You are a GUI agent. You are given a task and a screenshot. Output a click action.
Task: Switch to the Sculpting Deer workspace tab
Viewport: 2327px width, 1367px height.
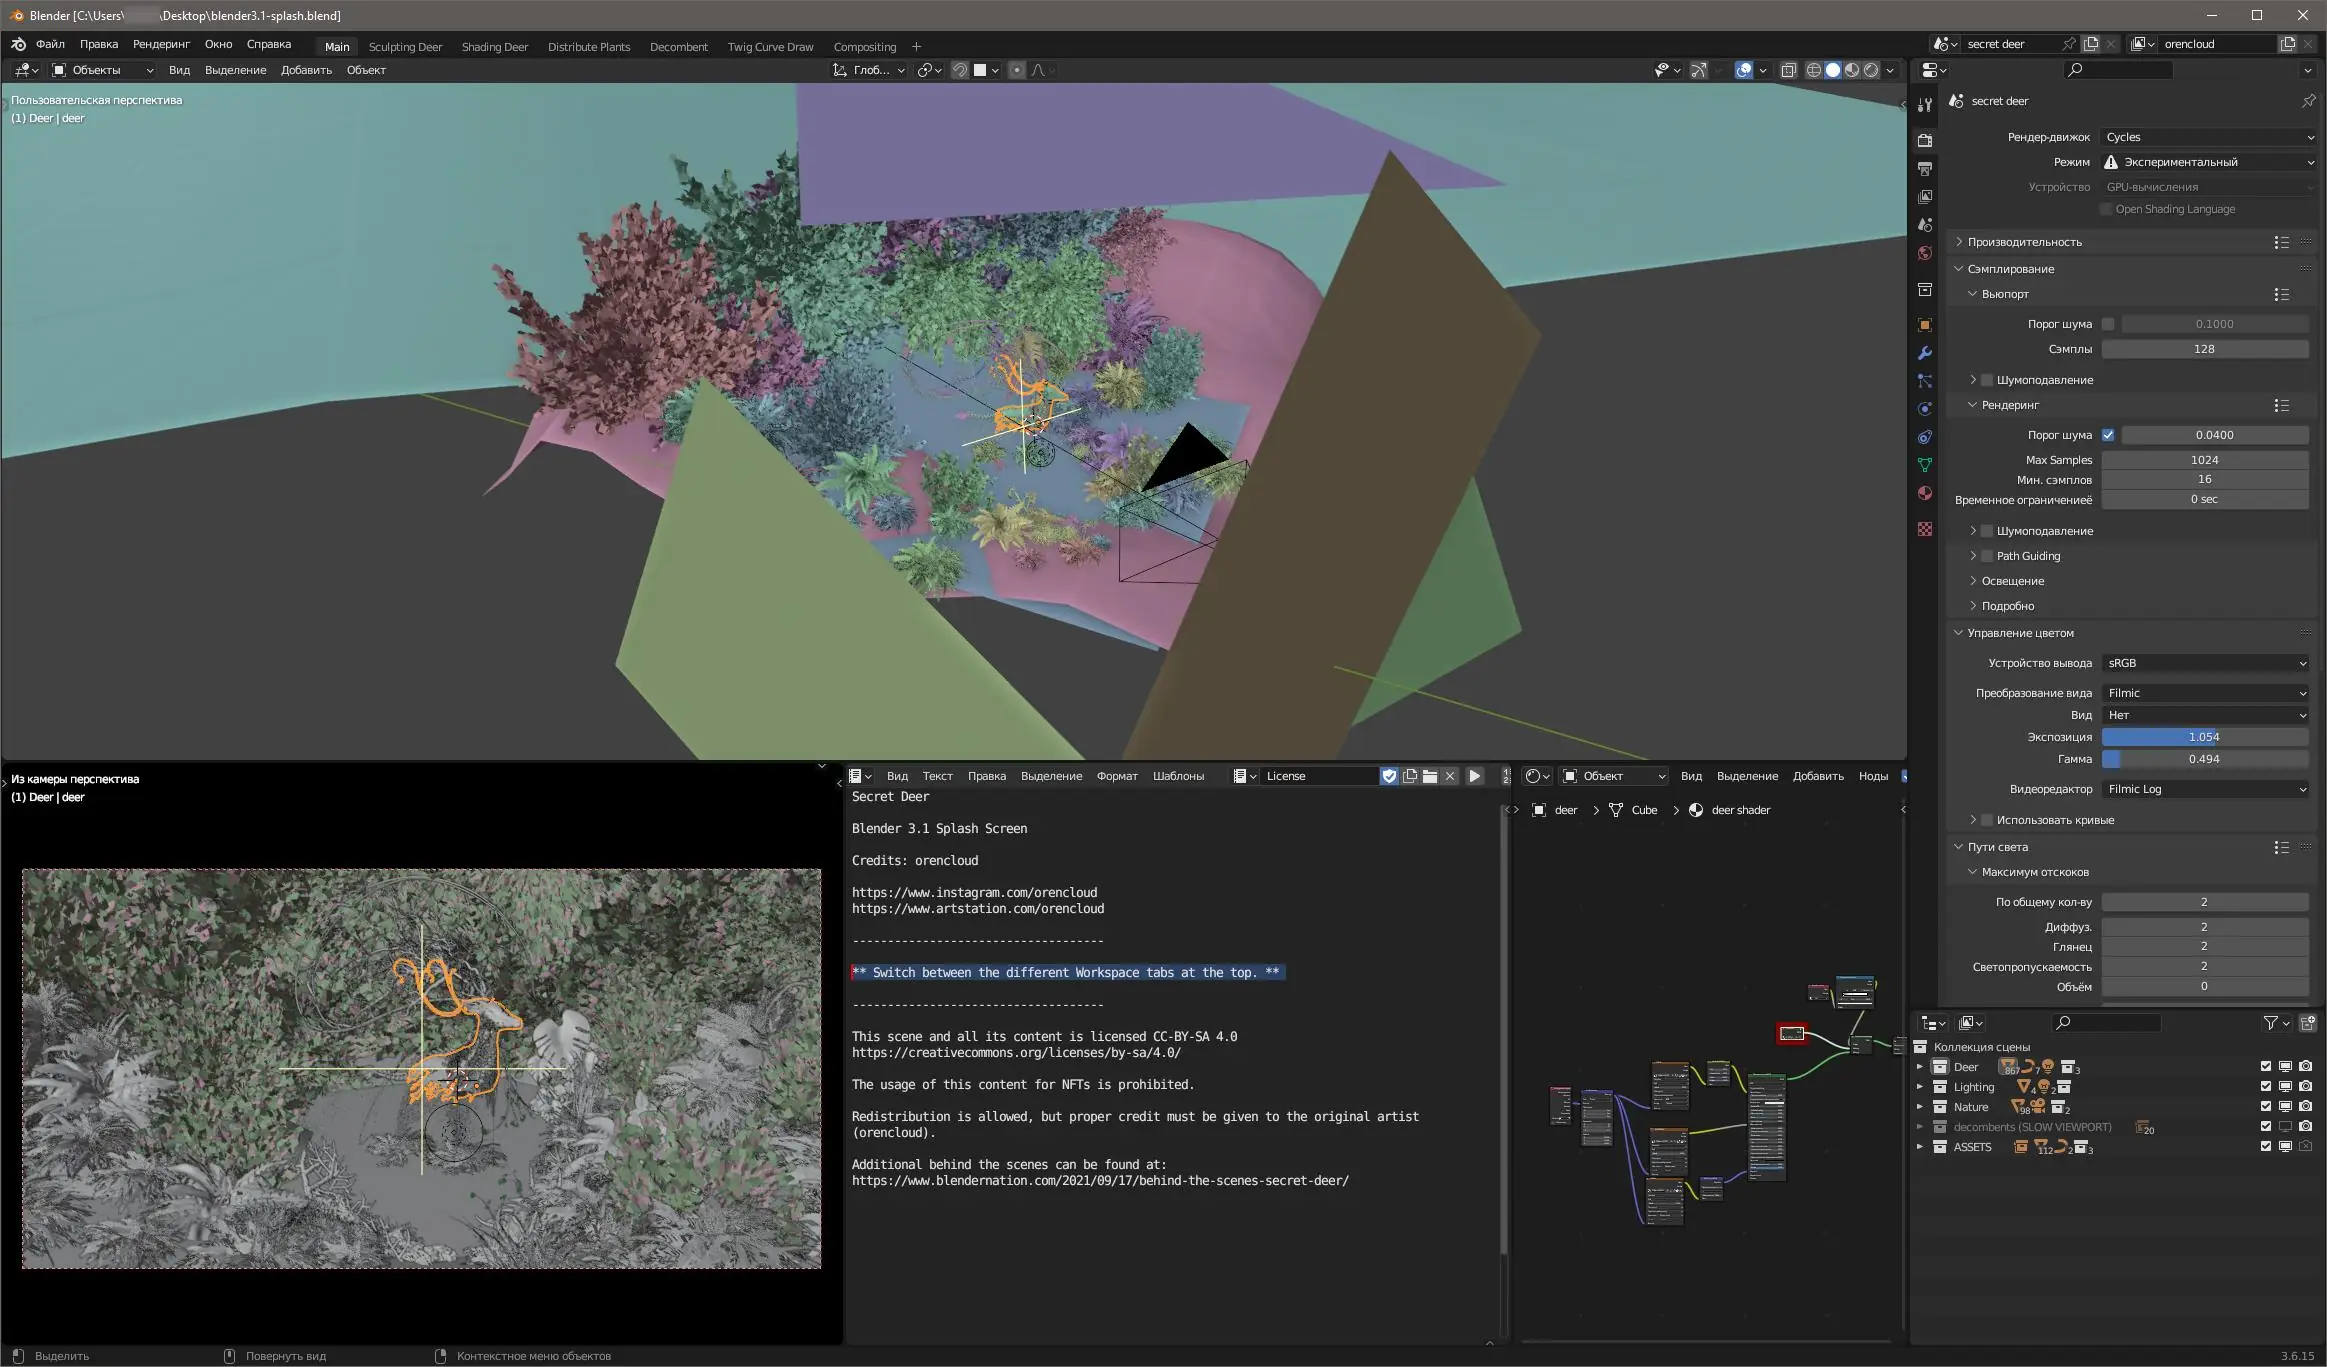point(405,47)
